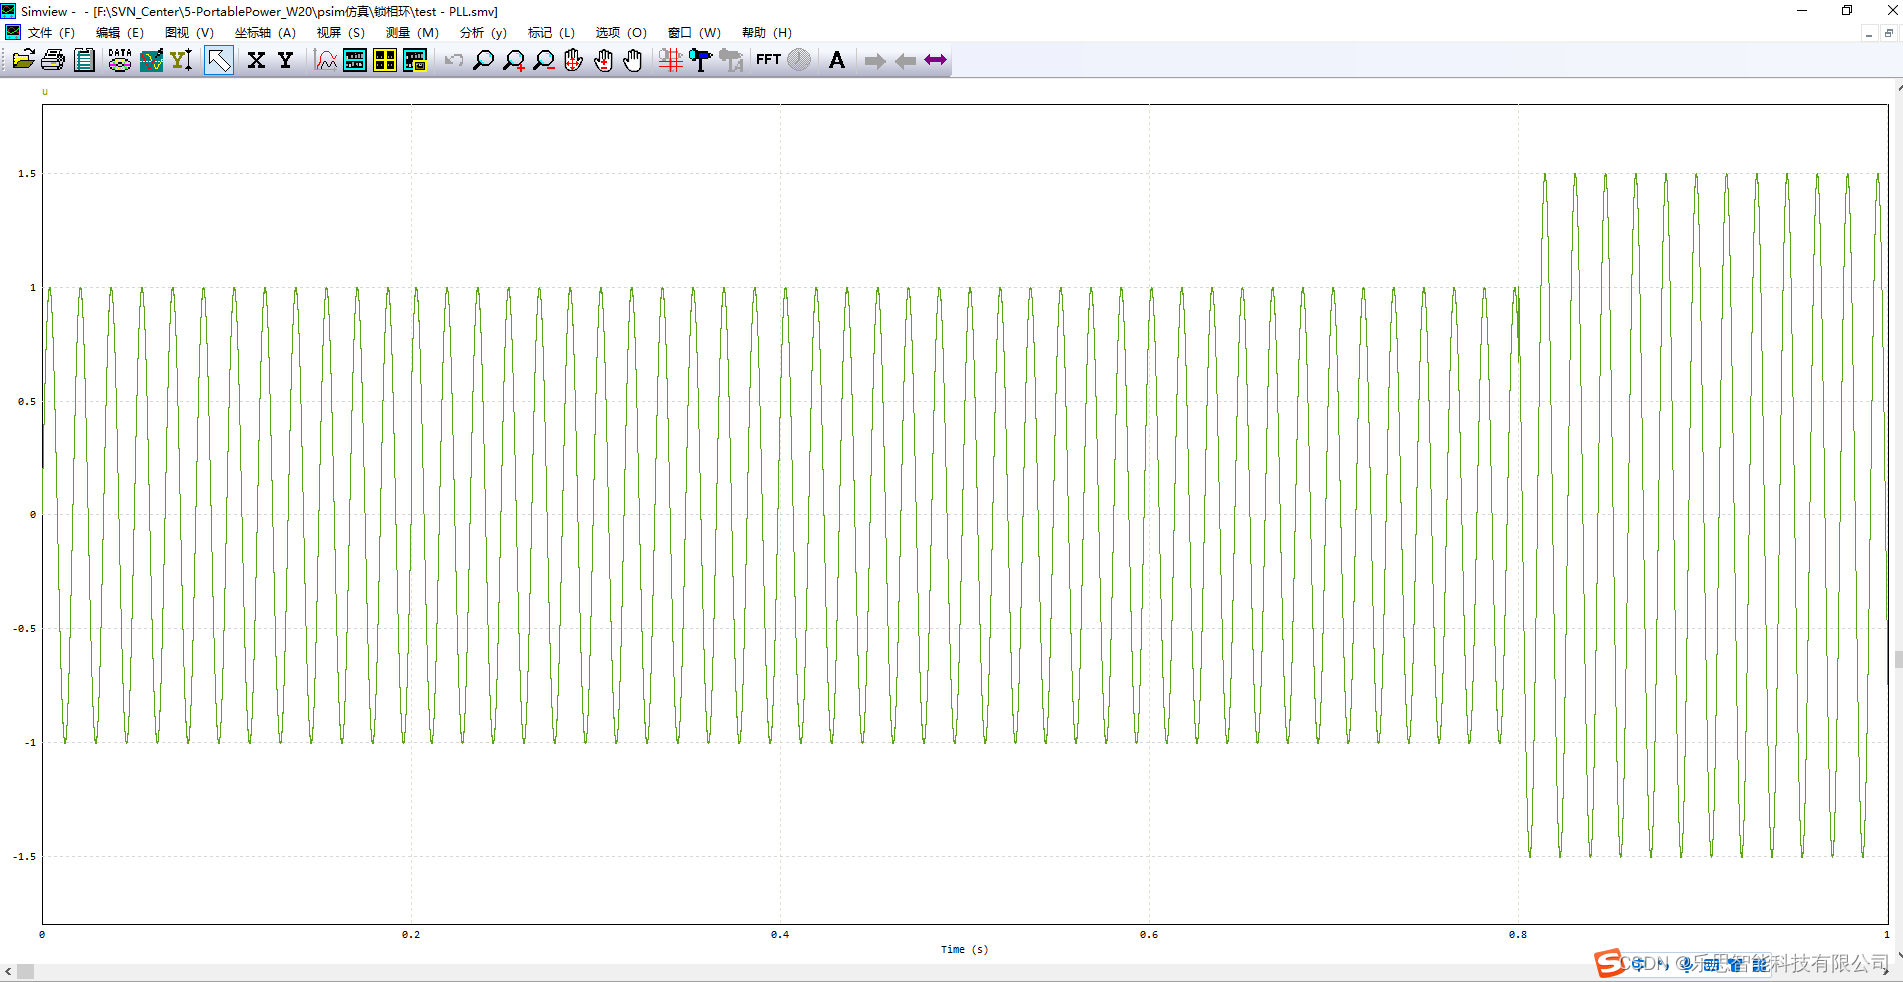Open the 选项 (O) menu

621,33
